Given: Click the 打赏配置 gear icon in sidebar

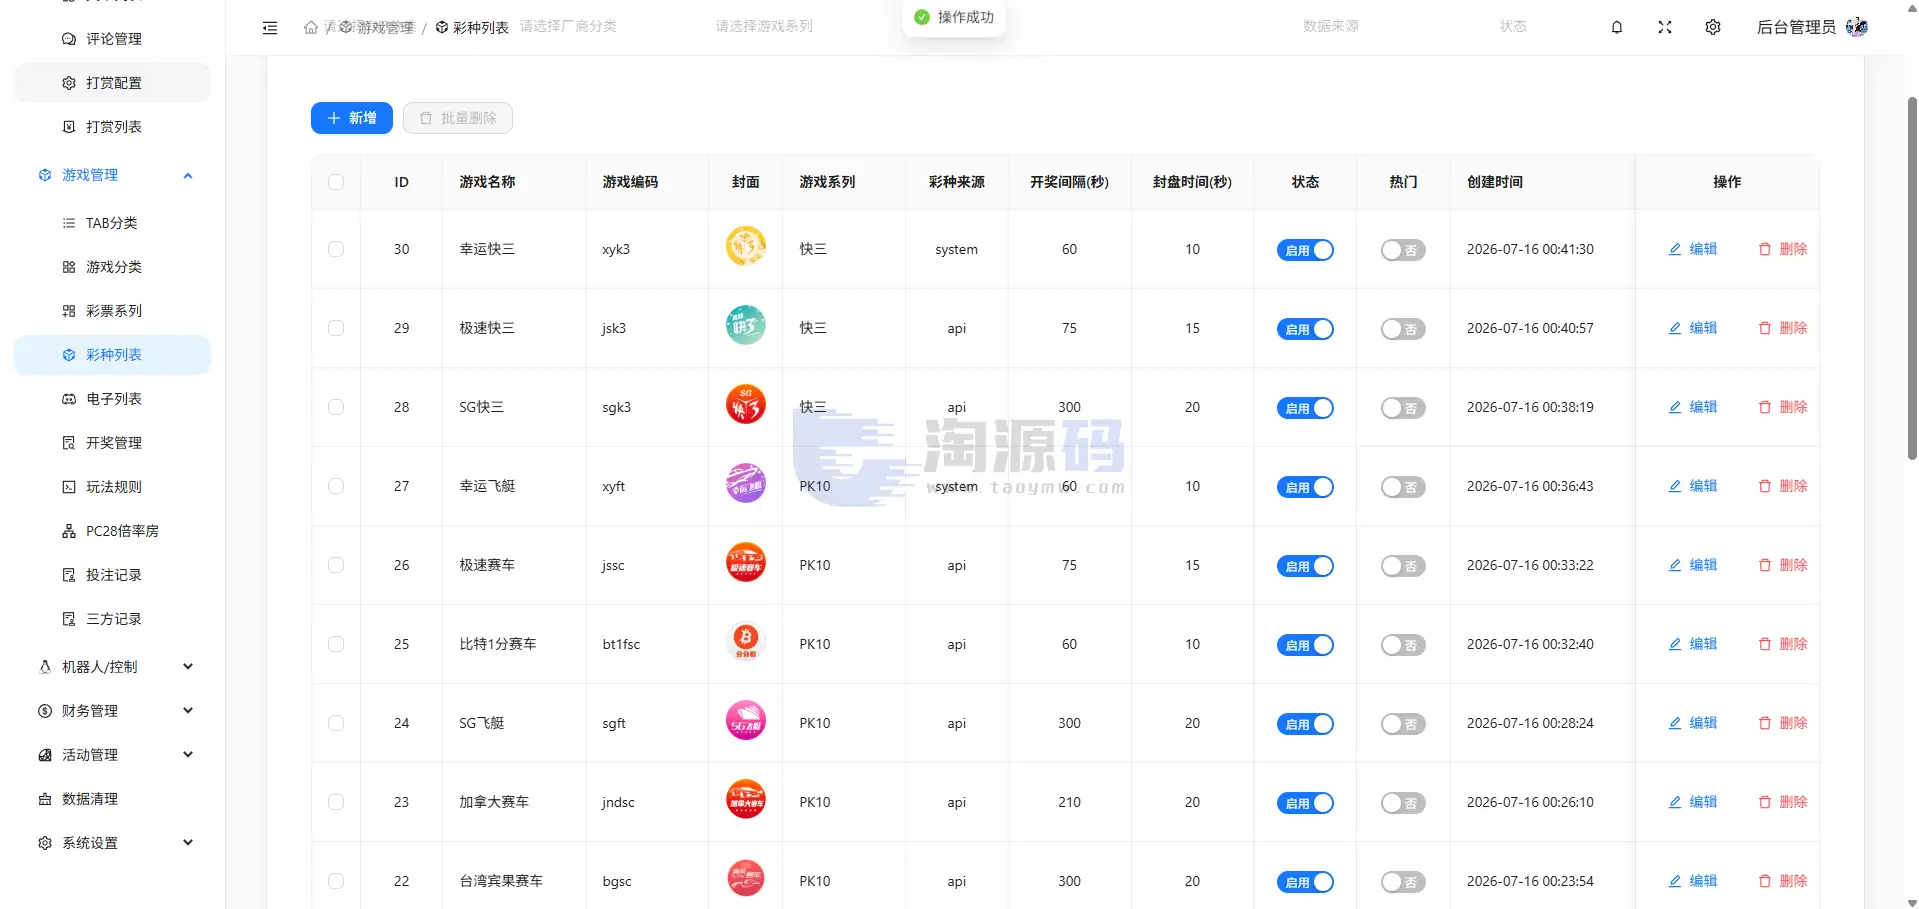Looking at the screenshot, I should pos(69,83).
